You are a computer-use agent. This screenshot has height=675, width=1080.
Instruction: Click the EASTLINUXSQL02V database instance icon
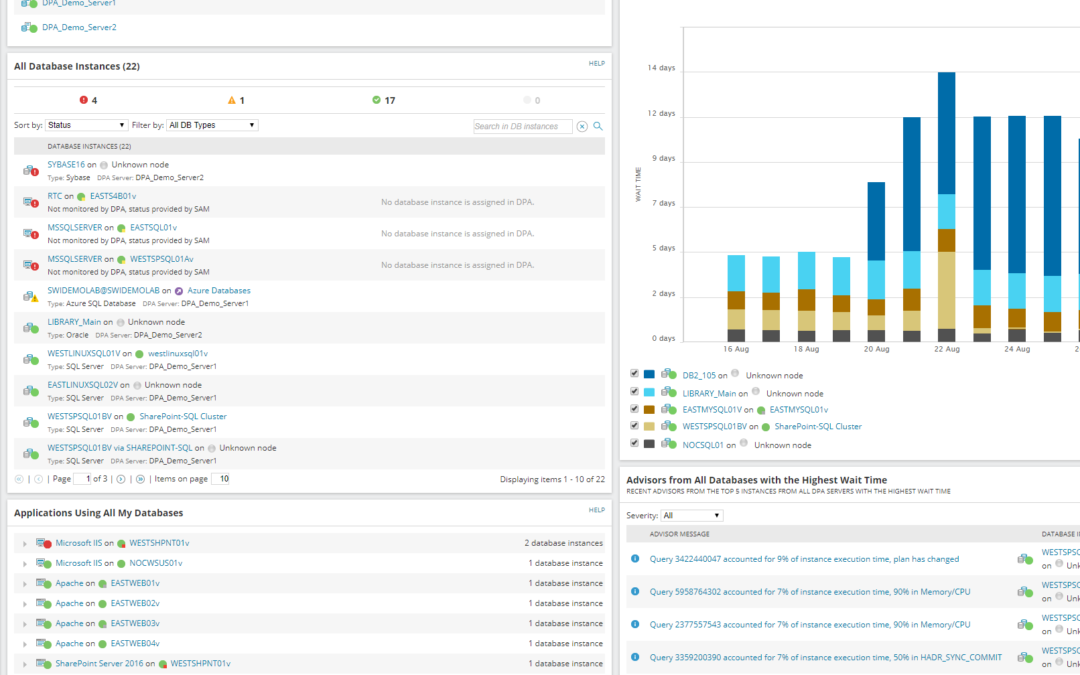30,391
